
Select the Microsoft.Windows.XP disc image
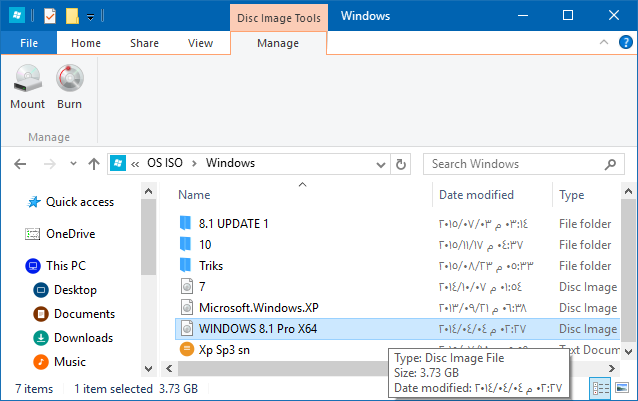(258, 308)
